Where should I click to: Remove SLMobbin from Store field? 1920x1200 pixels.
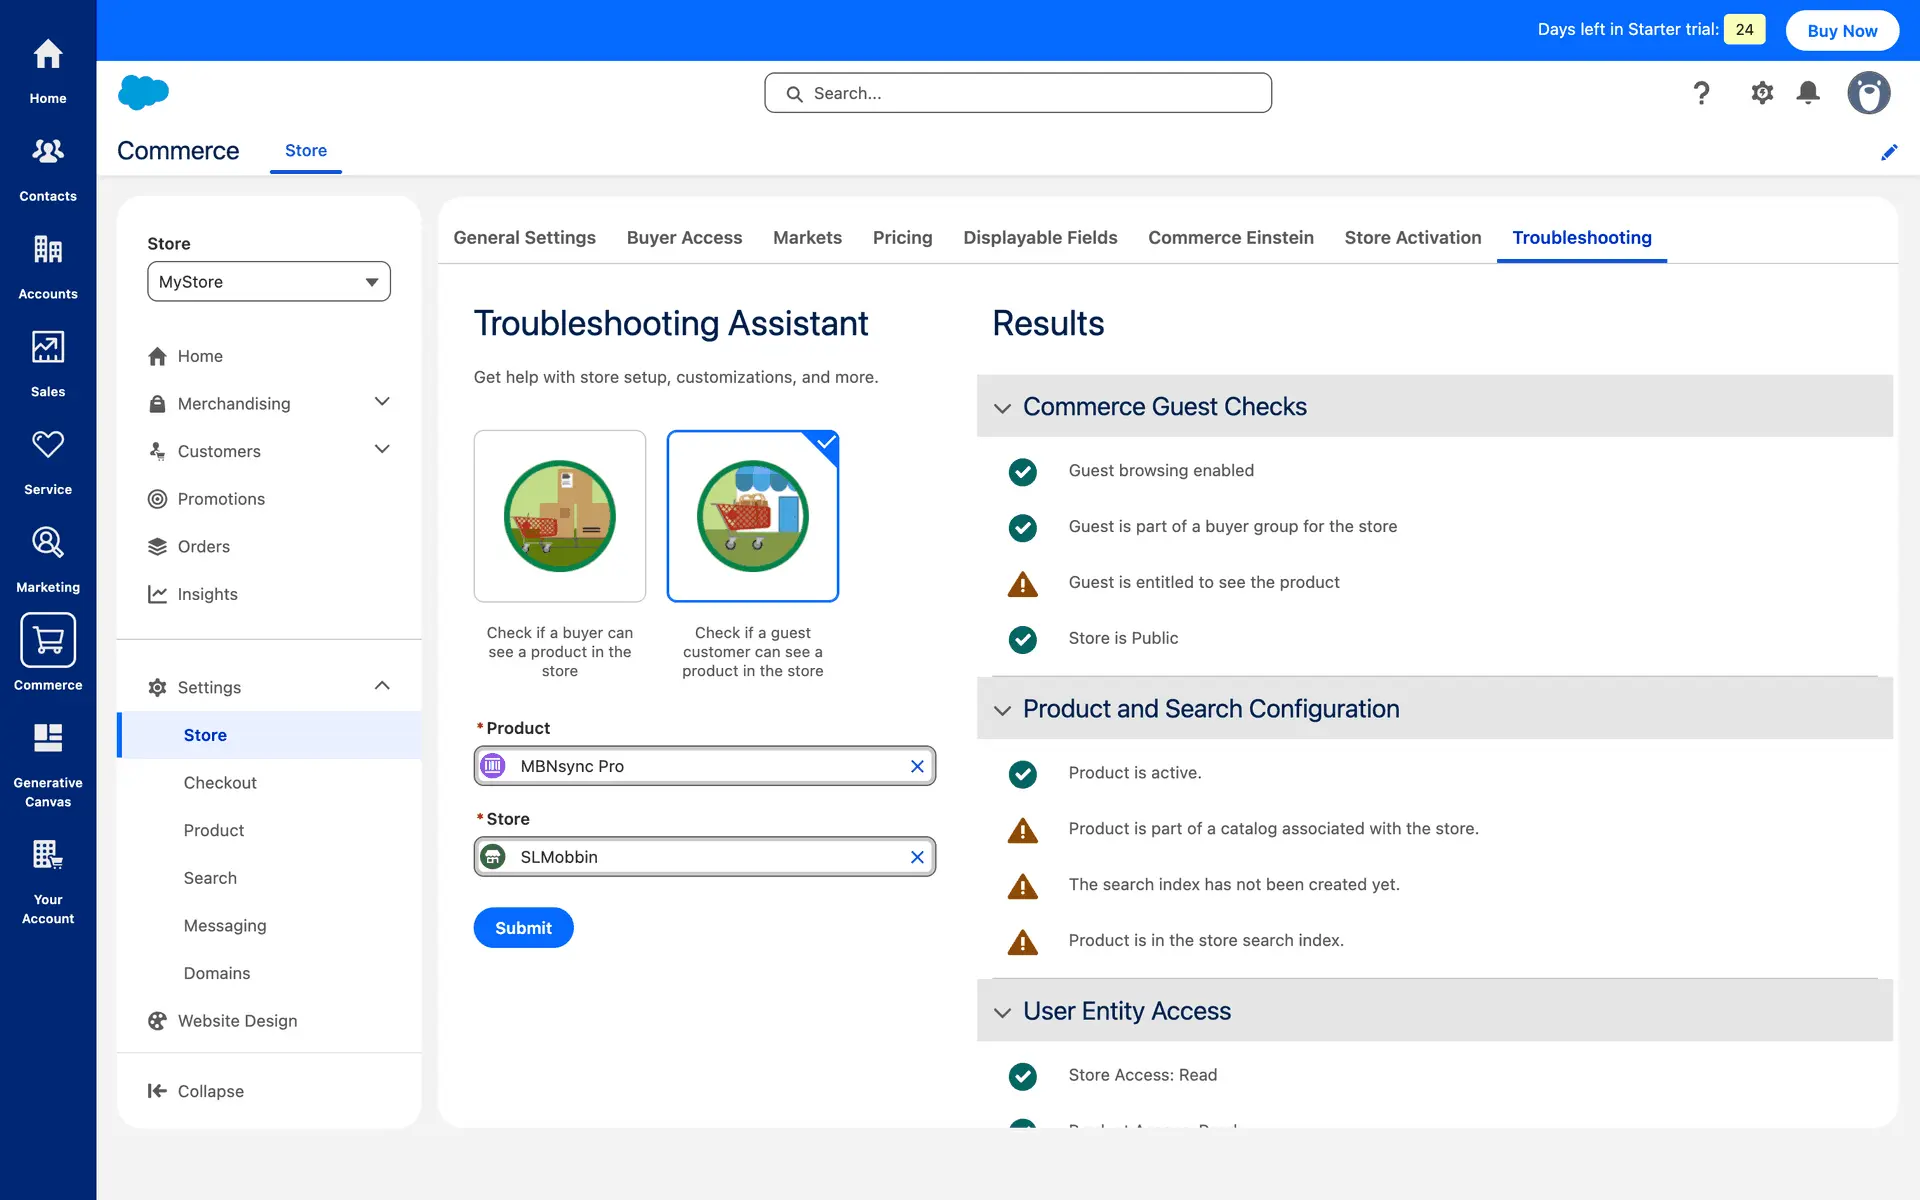tap(916, 857)
